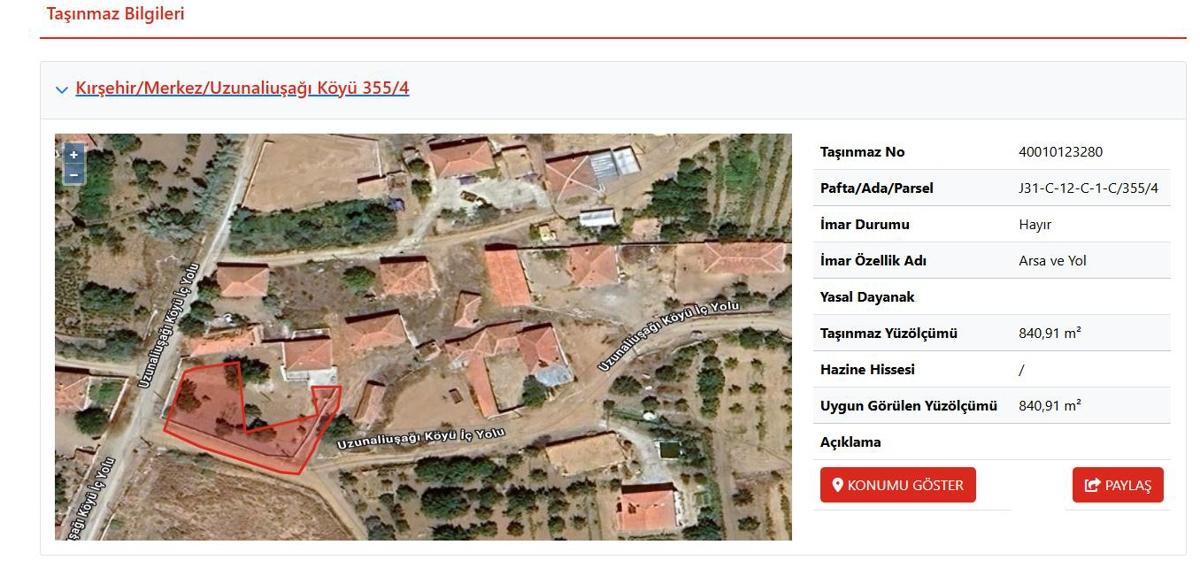Click Taşınmaz Yüzölçümü value 840,91 m²
The width and height of the screenshot is (1200, 568).
[1049, 333]
